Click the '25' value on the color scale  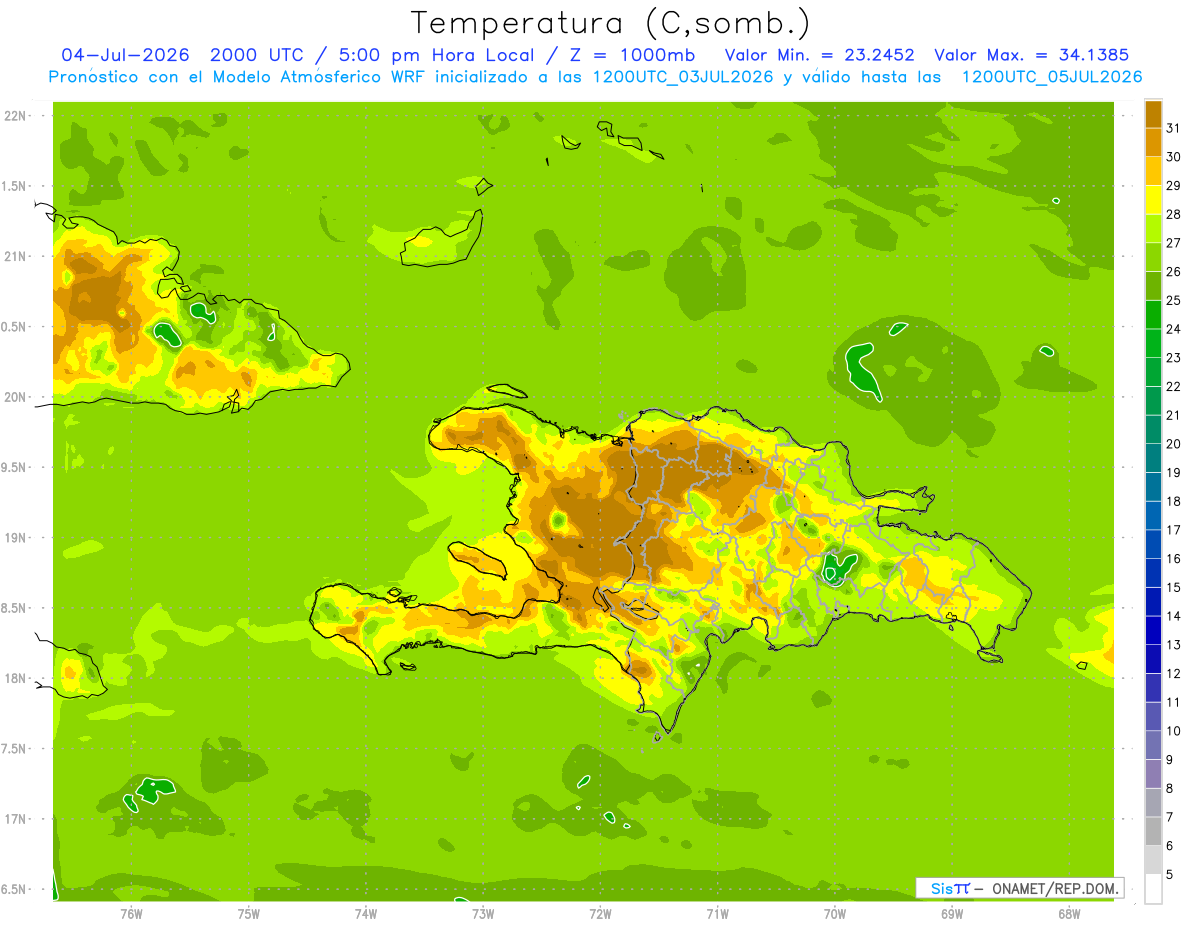[x=1174, y=300]
